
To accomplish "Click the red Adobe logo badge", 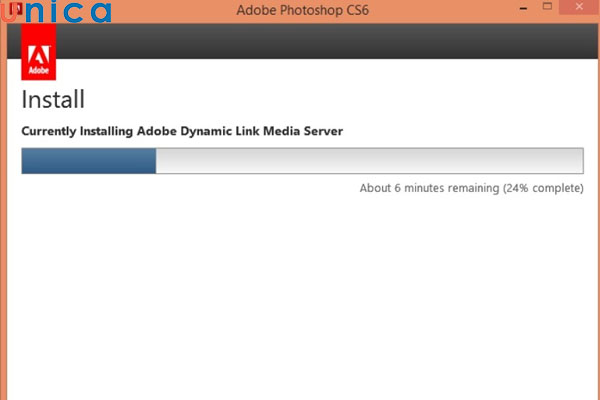I will point(38,60).
